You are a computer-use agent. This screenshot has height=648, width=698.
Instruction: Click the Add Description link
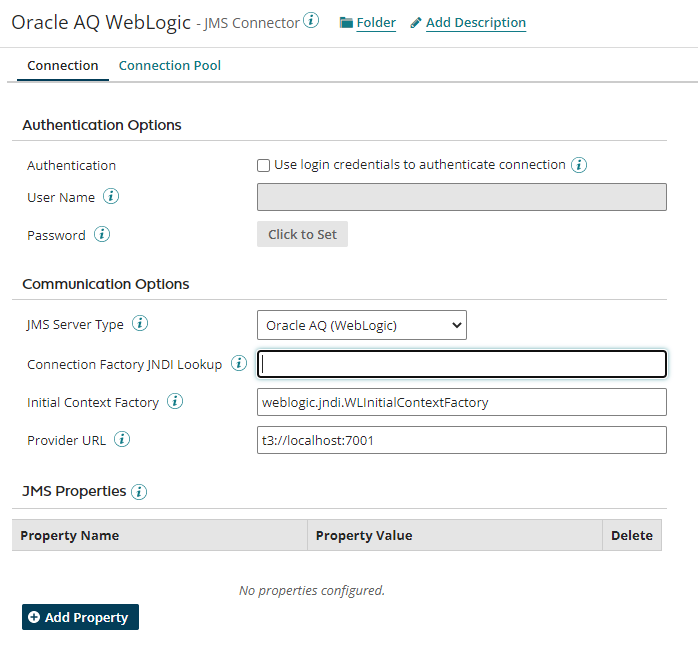click(x=476, y=23)
